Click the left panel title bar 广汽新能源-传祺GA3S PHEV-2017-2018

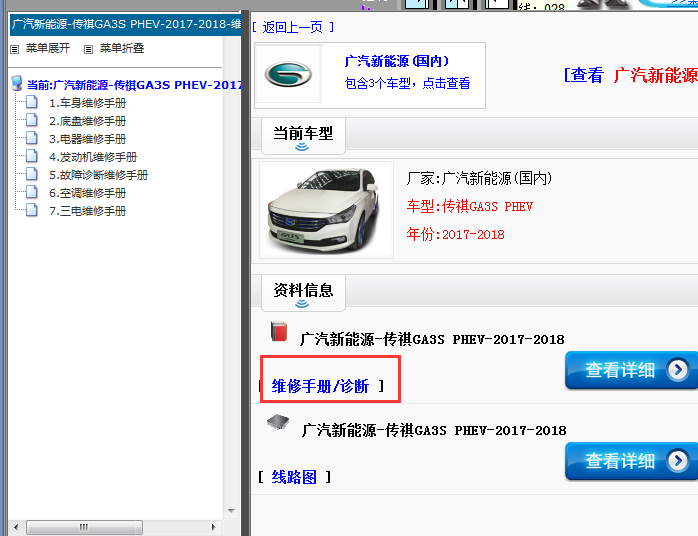coord(126,24)
